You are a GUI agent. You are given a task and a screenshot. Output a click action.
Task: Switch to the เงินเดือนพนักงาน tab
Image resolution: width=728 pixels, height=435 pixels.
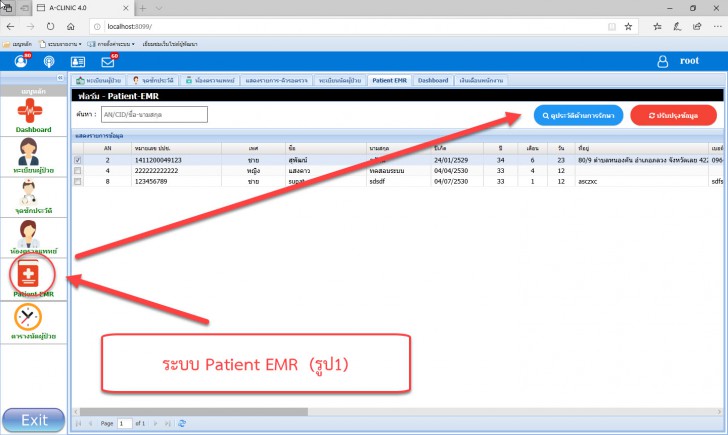coord(481,80)
